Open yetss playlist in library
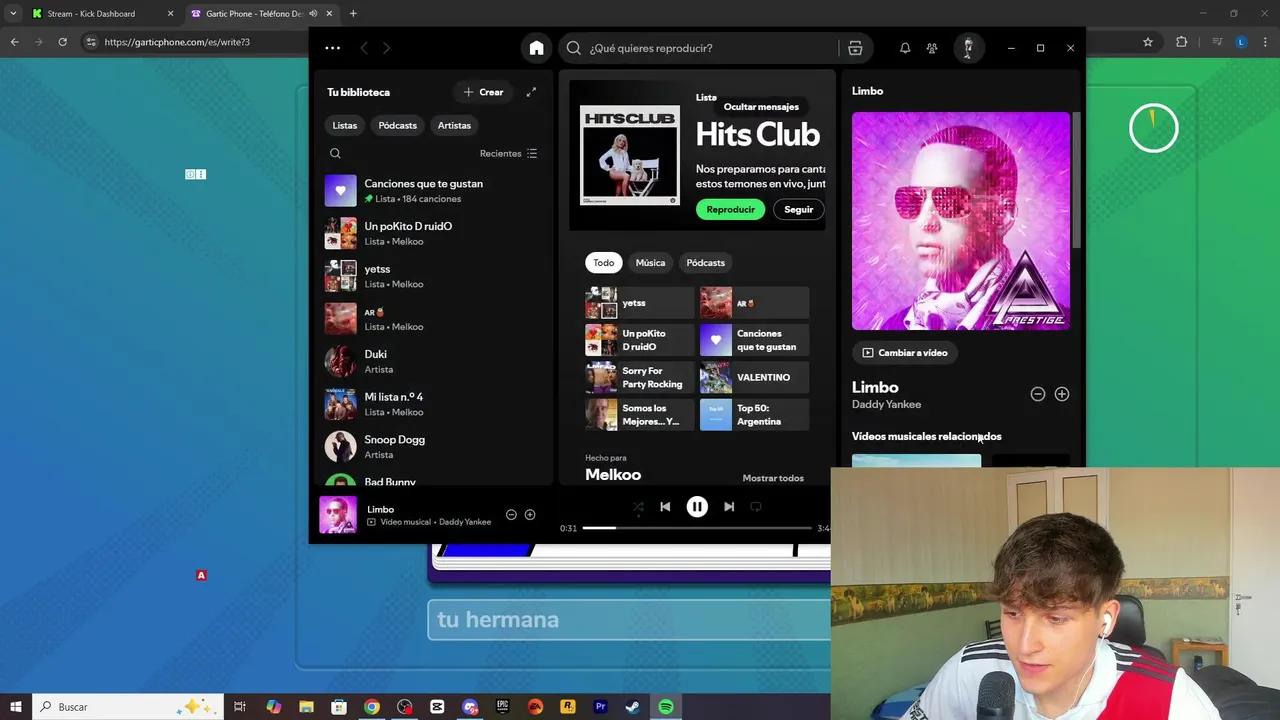The image size is (1280, 720). pyautogui.click(x=433, y=276)
